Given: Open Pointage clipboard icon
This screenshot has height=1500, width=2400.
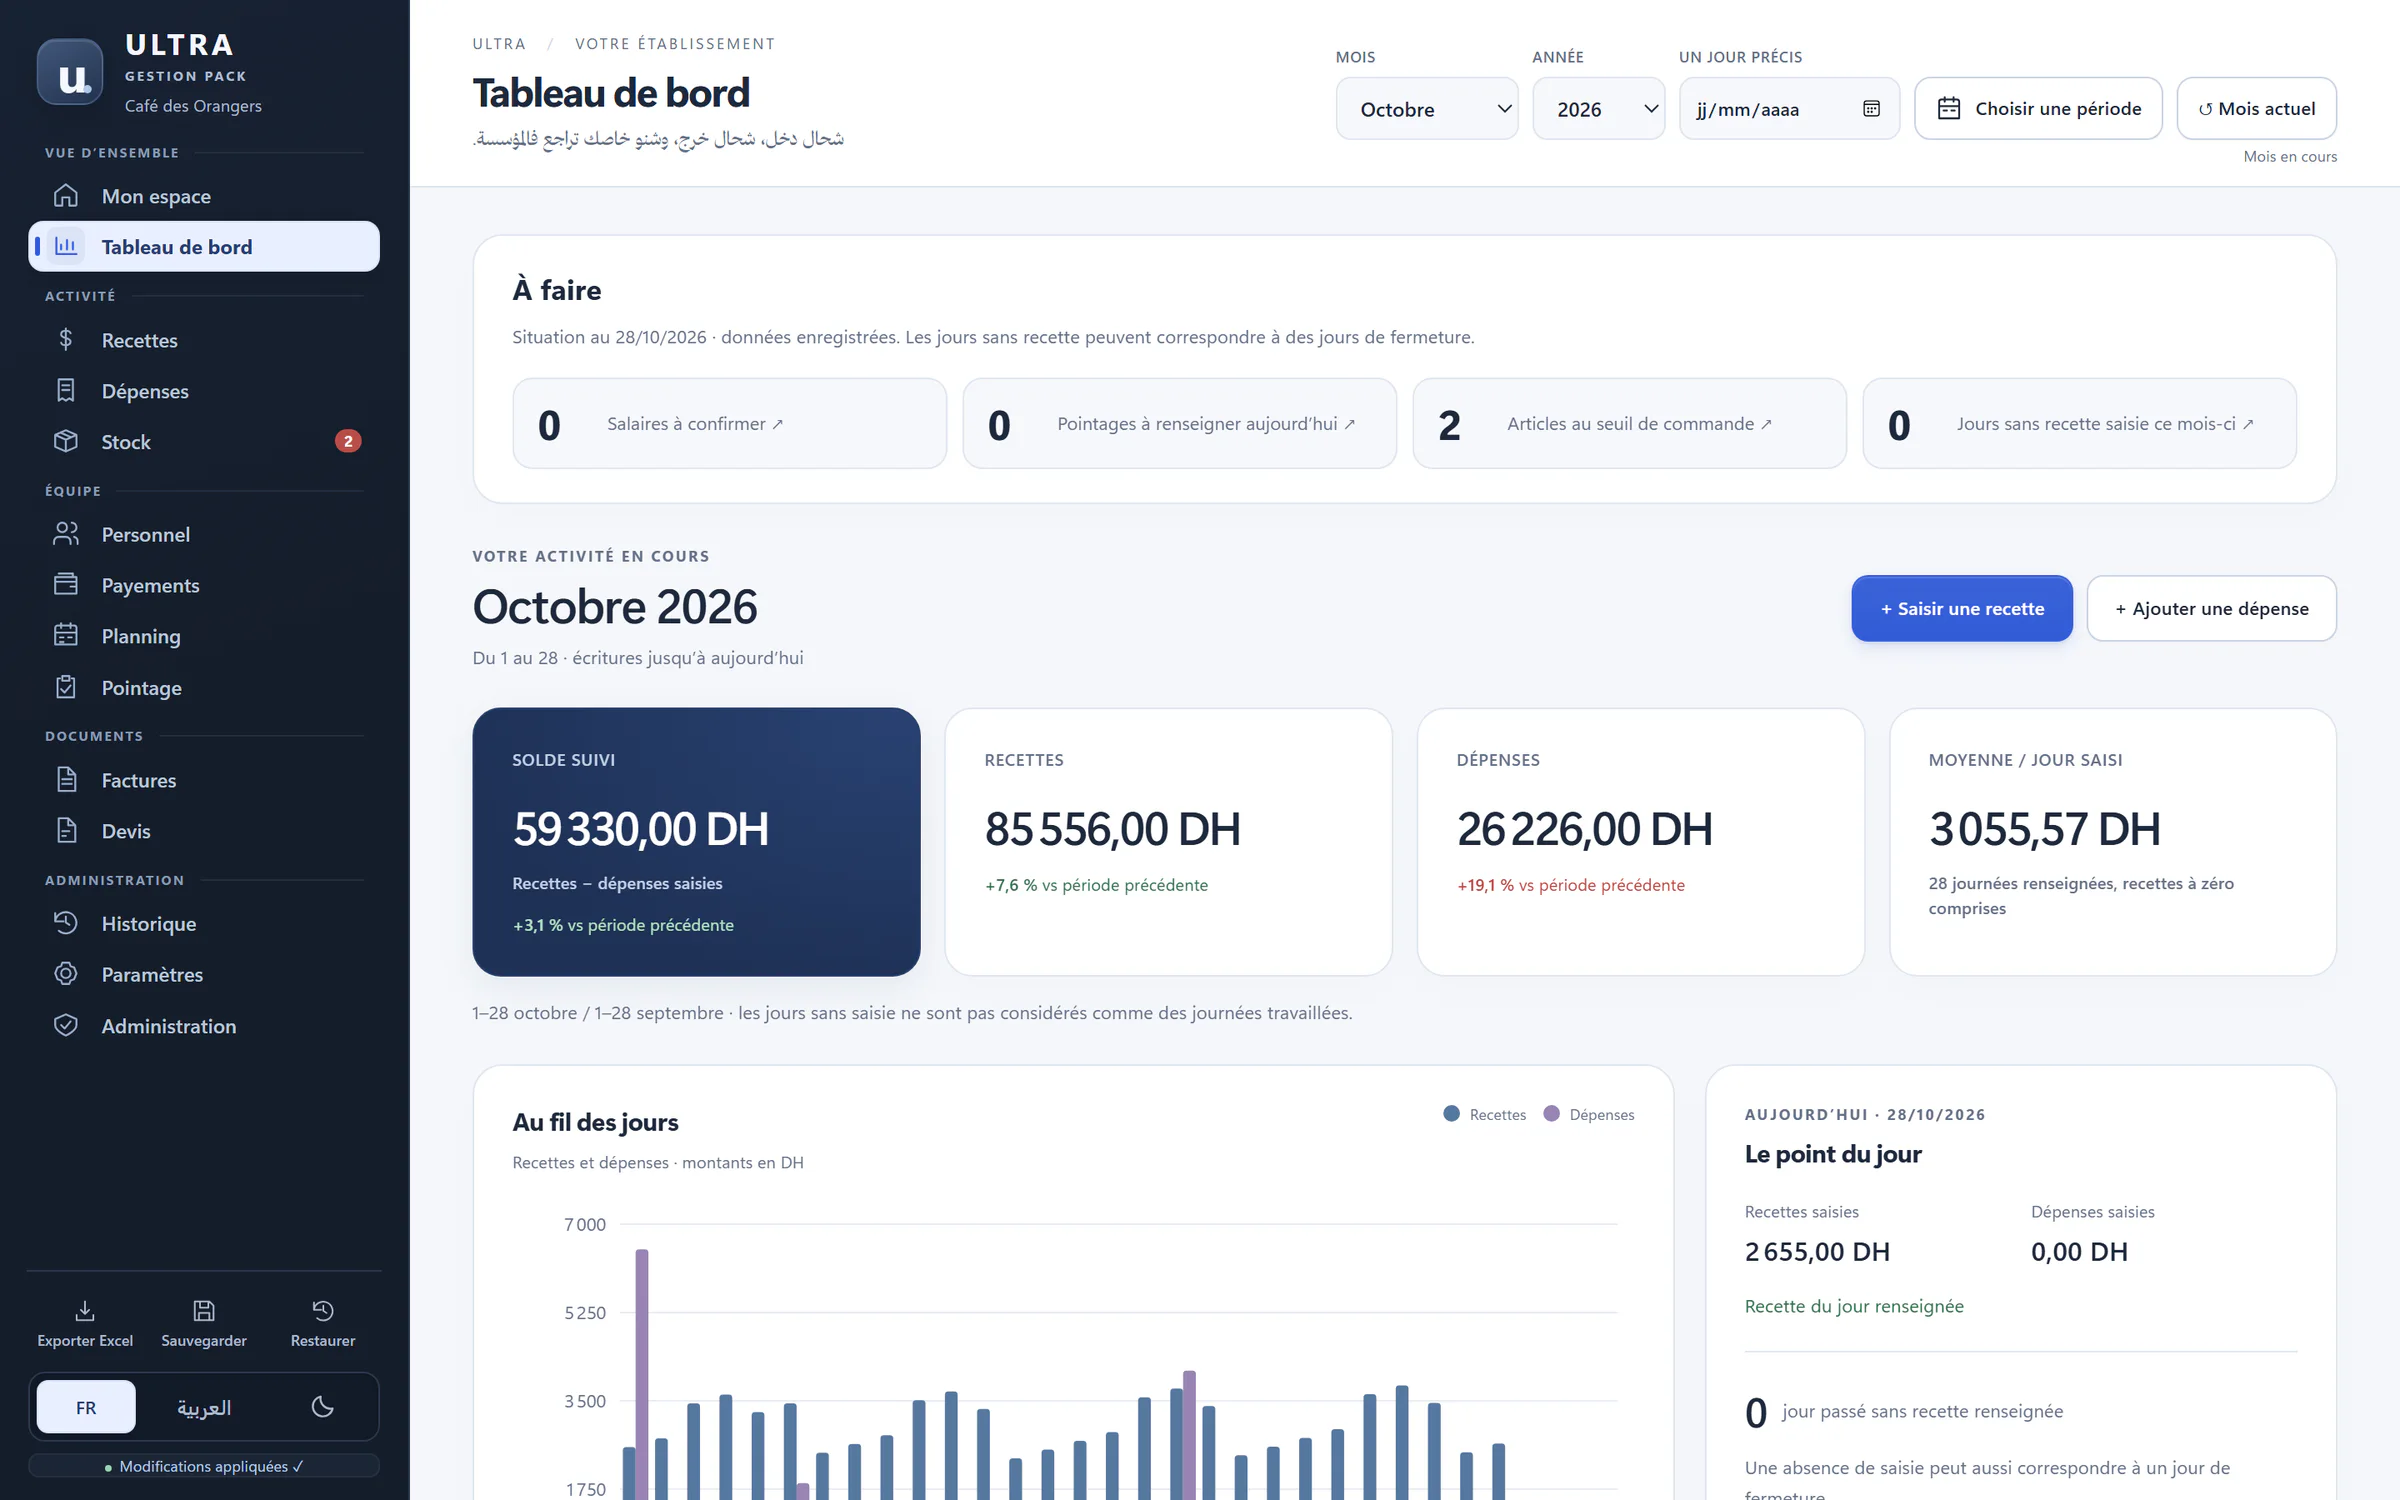Looking at the screenshot, I should coord(66,687).
